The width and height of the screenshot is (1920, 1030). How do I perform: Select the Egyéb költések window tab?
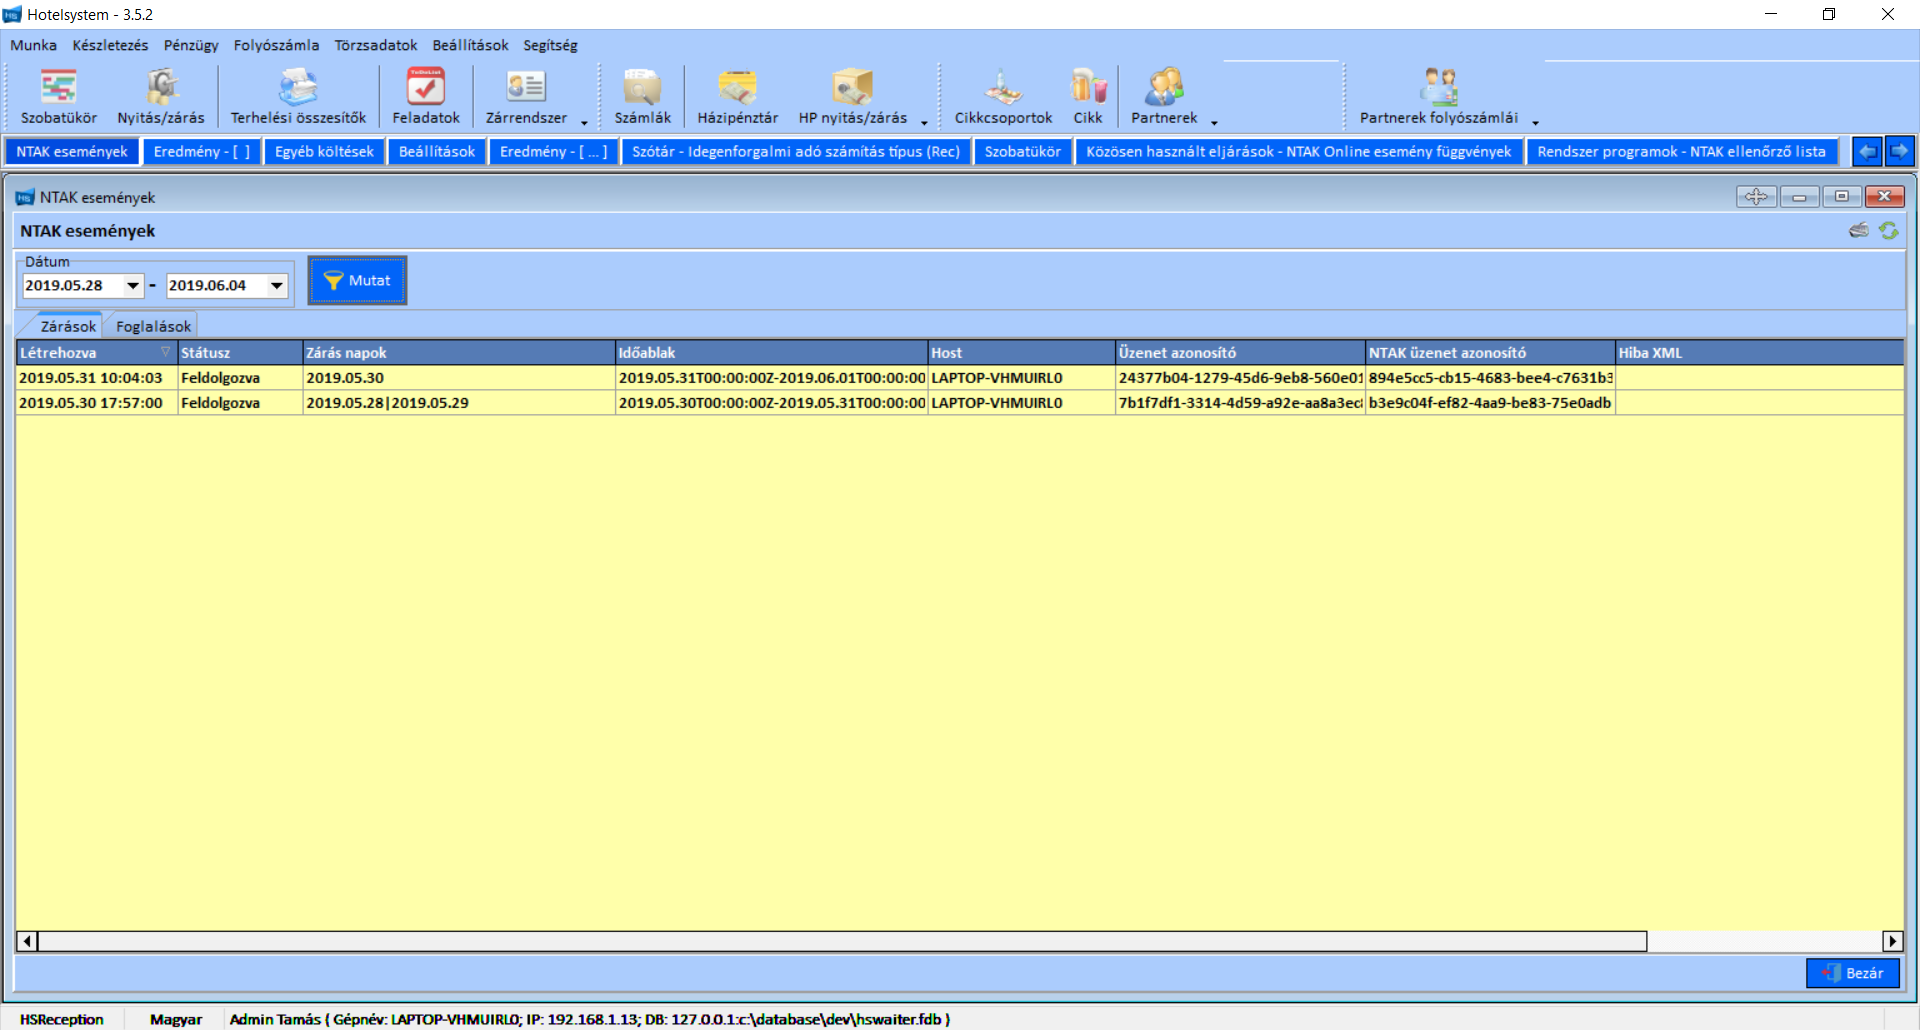324,152
